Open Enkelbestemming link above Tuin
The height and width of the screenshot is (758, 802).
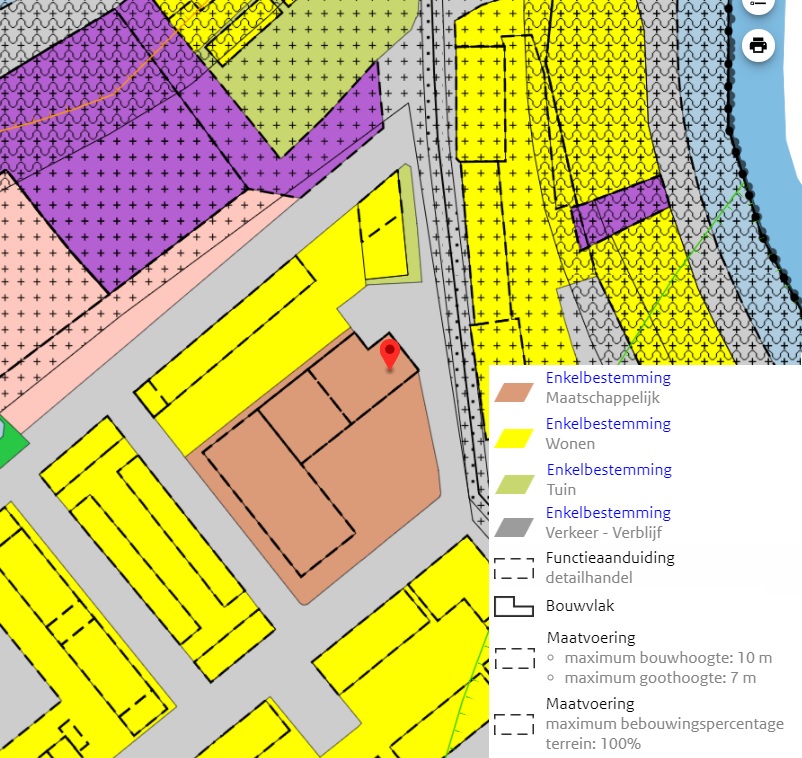[609, 470]
